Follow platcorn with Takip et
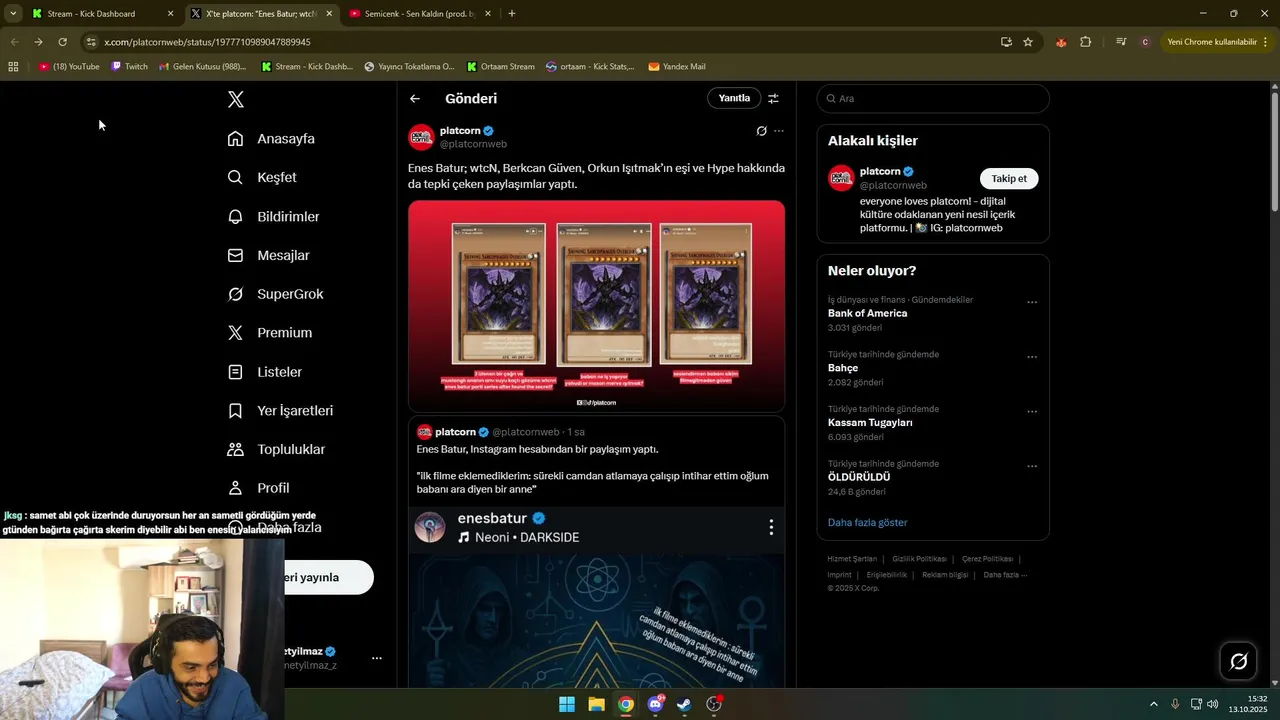 point(1009,178)
